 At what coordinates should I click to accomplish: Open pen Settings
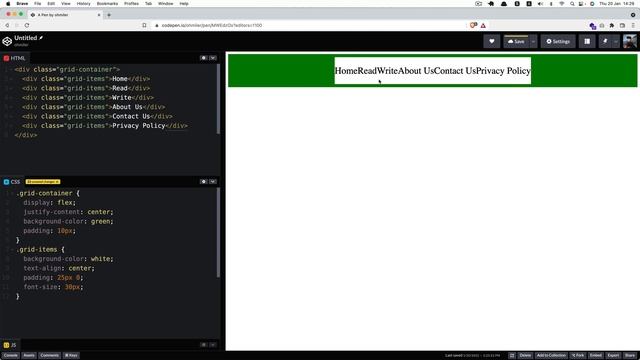(558, 41)
